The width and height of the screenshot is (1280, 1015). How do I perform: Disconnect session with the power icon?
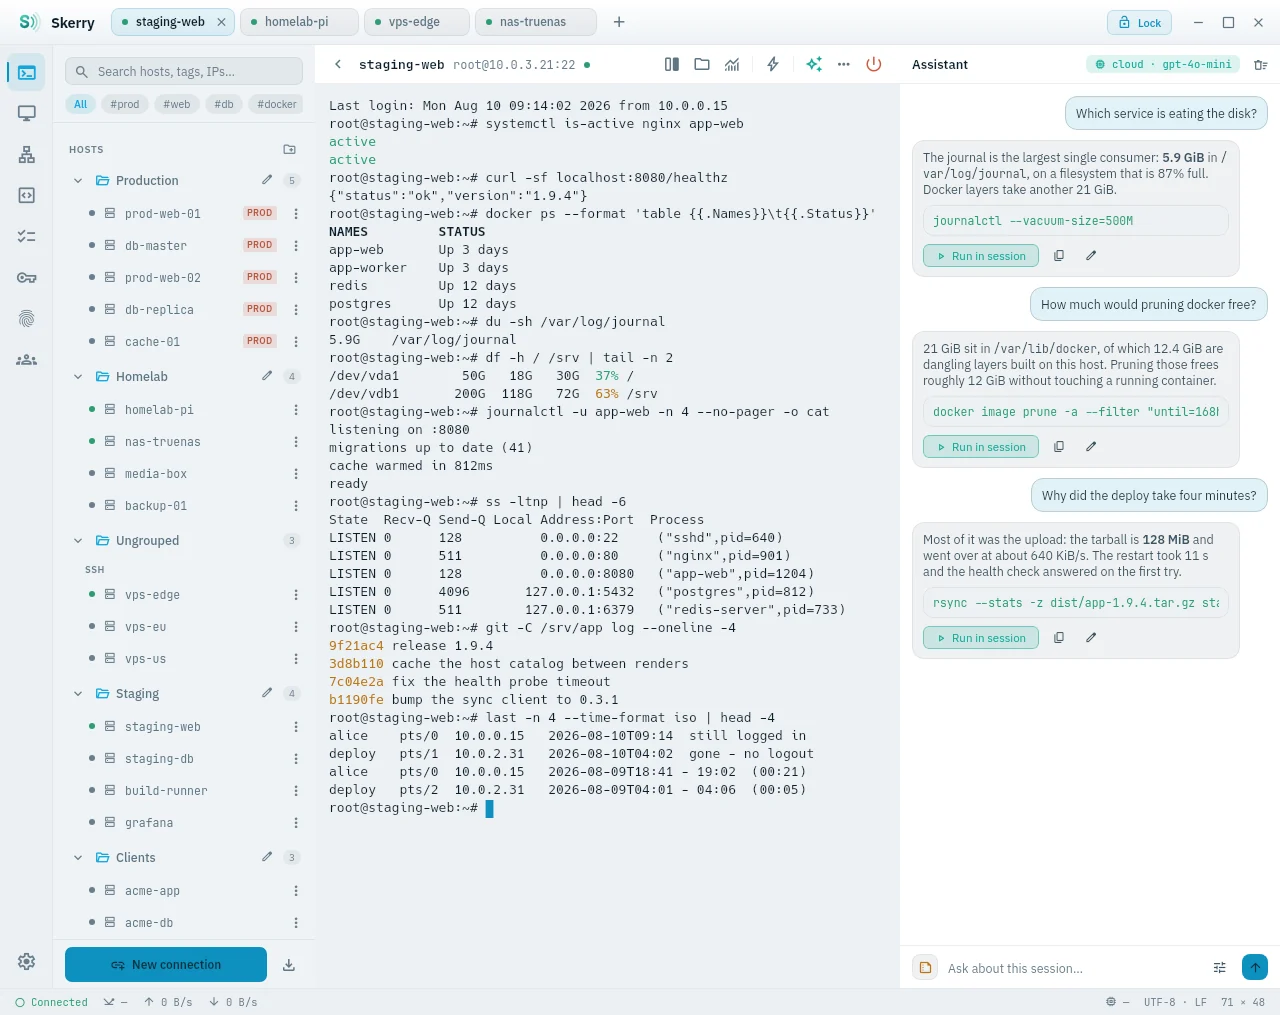(874, 64)
